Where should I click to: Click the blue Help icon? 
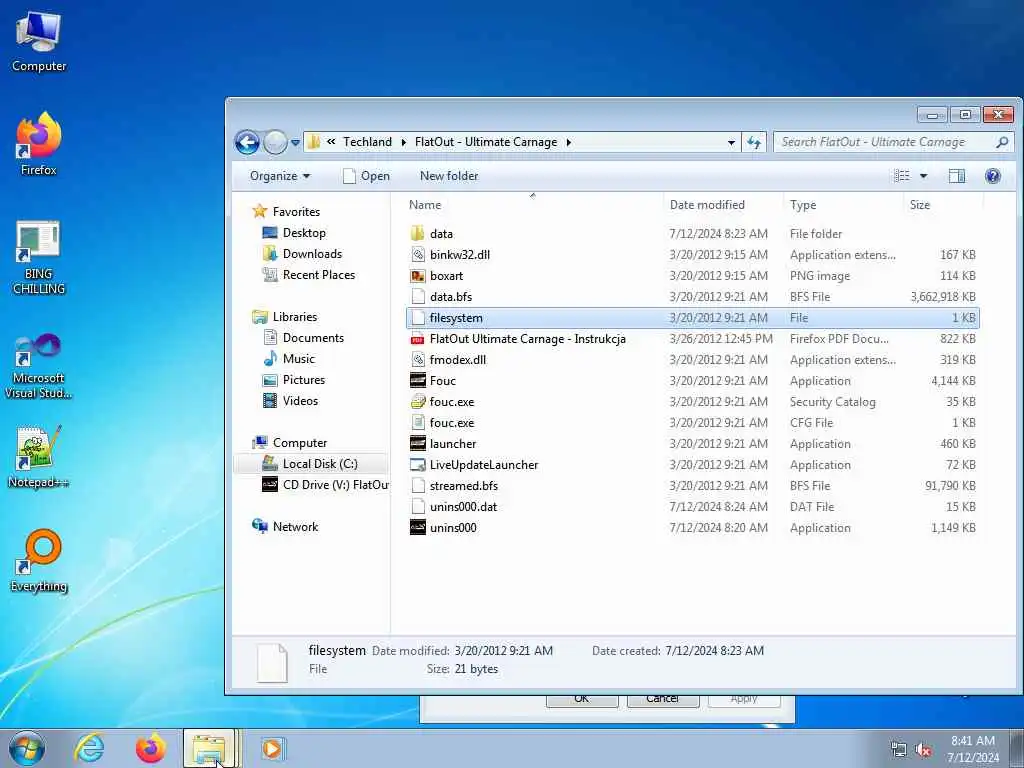click(x=993, y=176)
